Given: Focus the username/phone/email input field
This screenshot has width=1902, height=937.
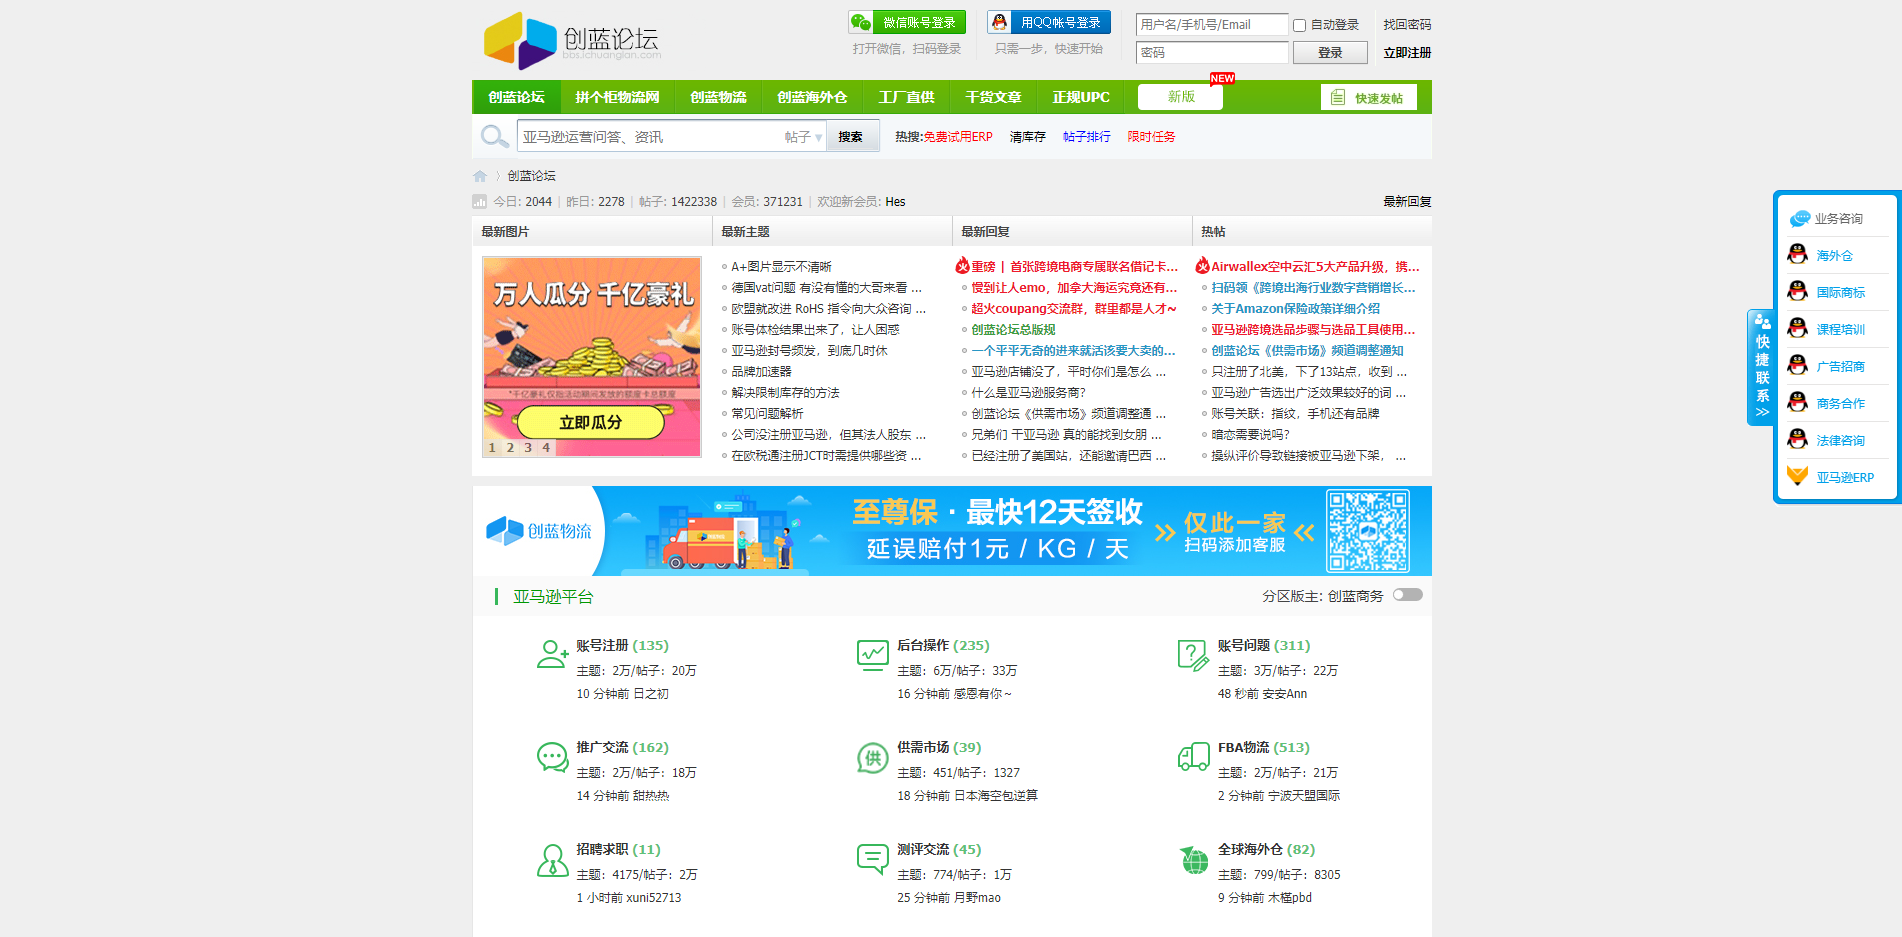Looking at the screenshot, I should 1212,25.
